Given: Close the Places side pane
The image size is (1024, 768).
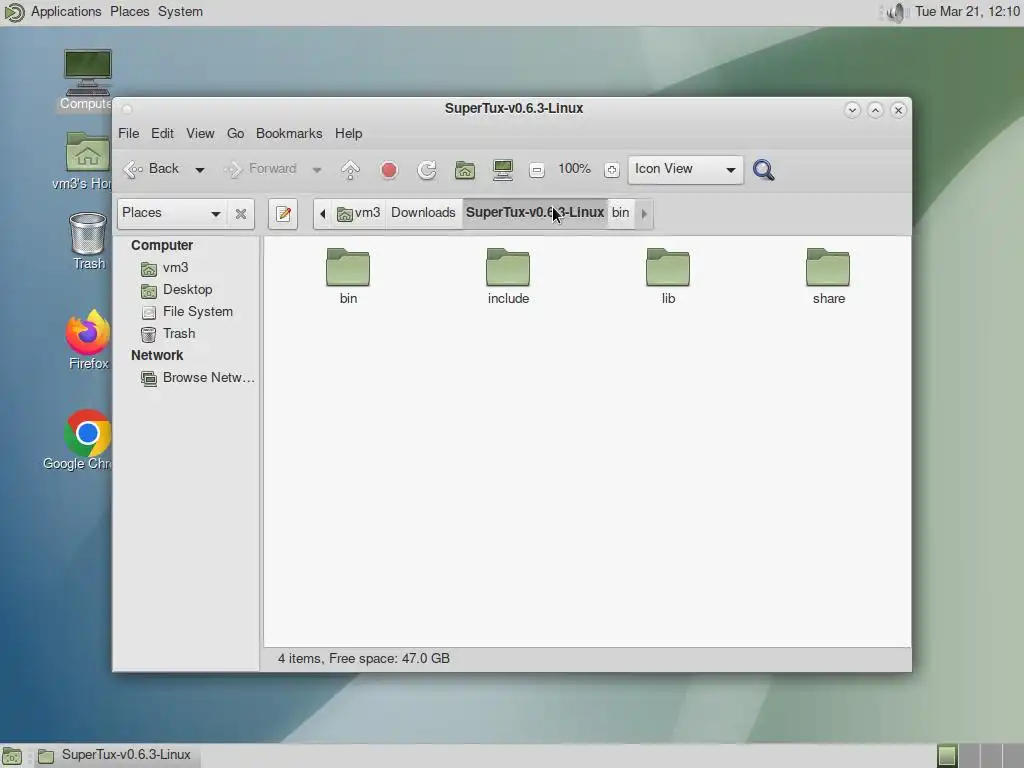Looking at the screenshot, I should tap(241, 214).
